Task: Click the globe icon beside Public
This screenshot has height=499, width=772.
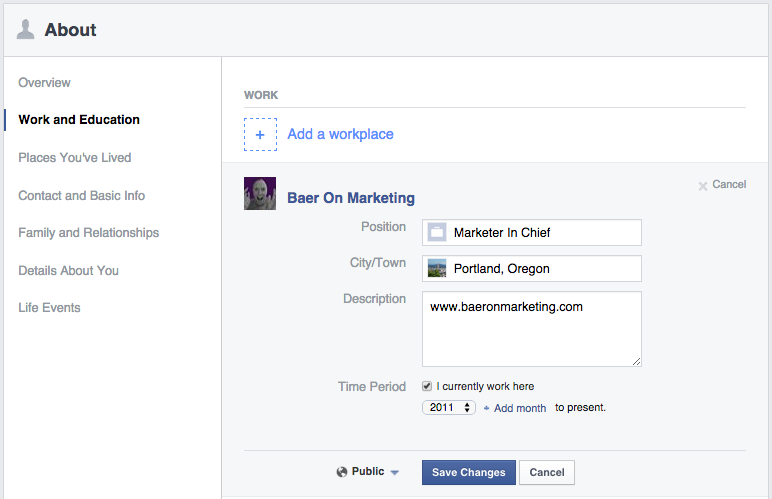Action: (342, 472)
